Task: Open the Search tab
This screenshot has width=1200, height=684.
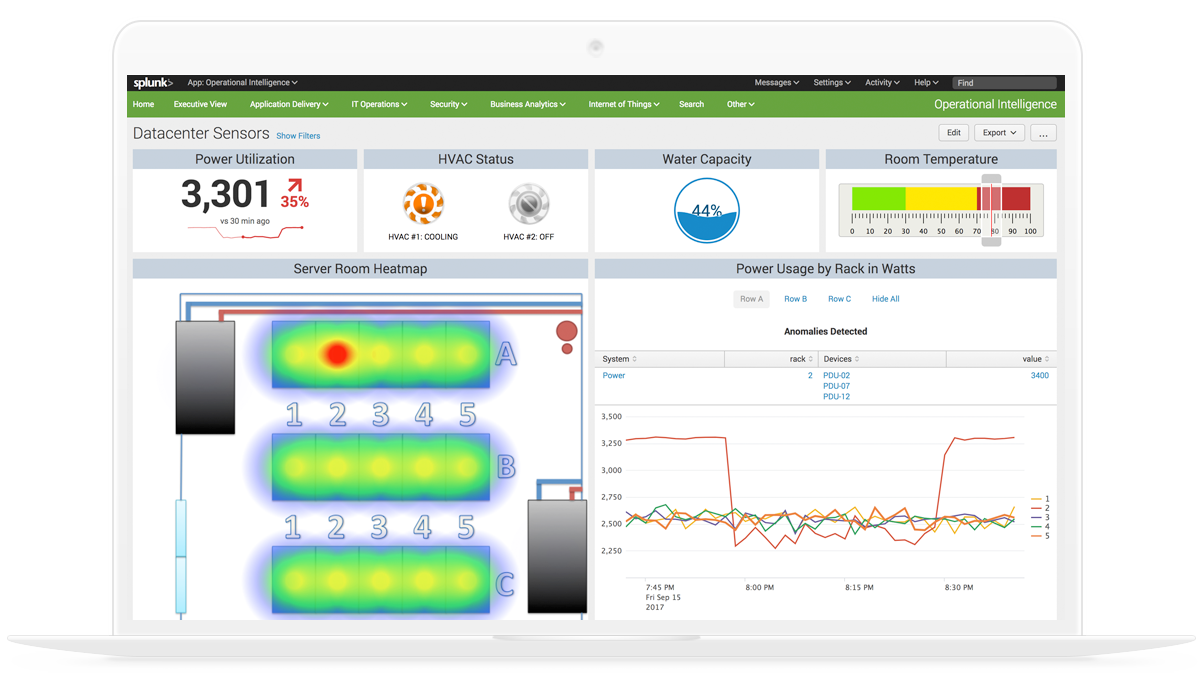Action: 691,104
